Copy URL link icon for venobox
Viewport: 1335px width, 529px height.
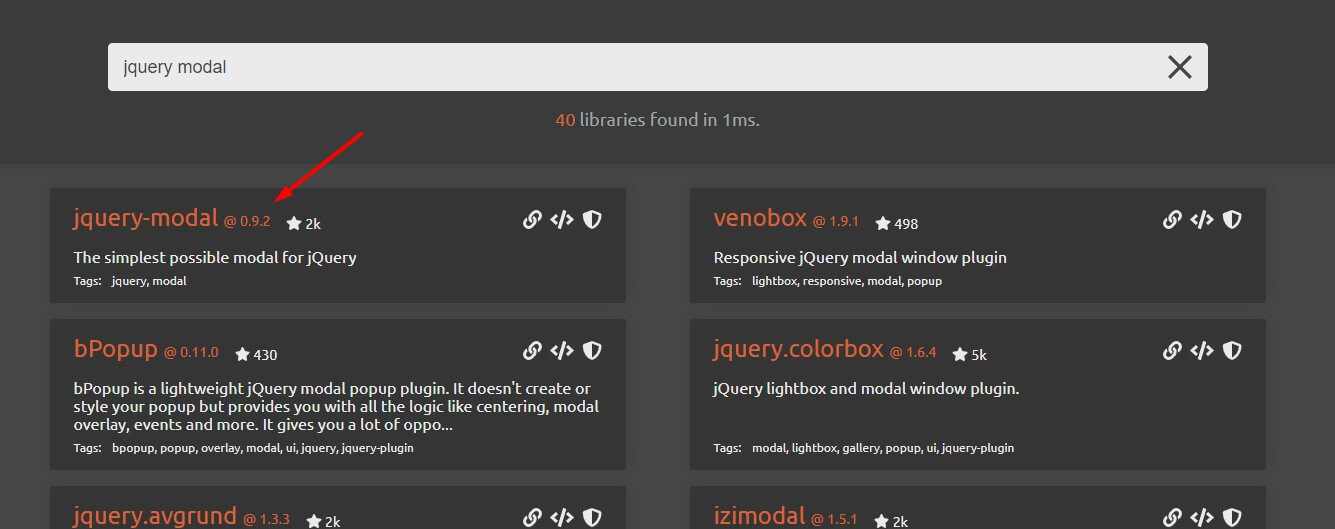pos(1172,220)
